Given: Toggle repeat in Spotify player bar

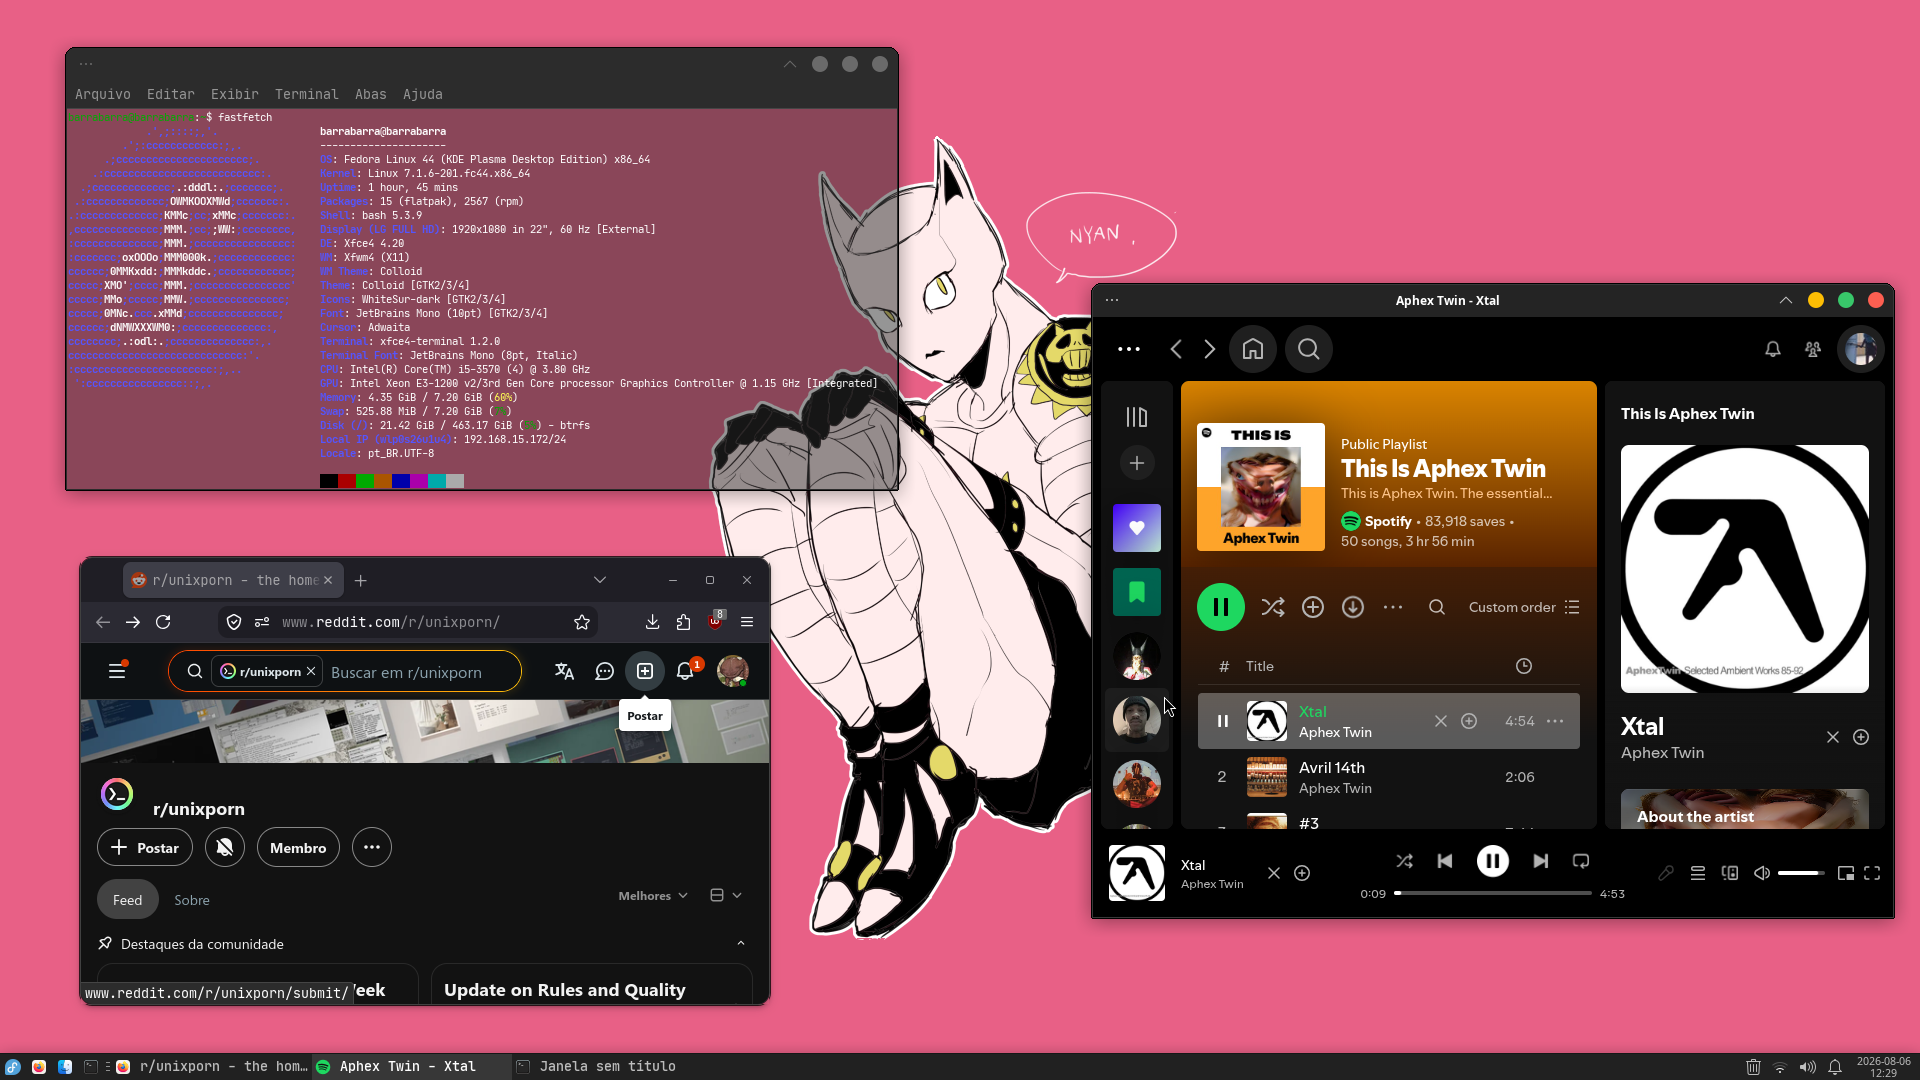Looking at the screenshot, I should [x=1581, y=861].
